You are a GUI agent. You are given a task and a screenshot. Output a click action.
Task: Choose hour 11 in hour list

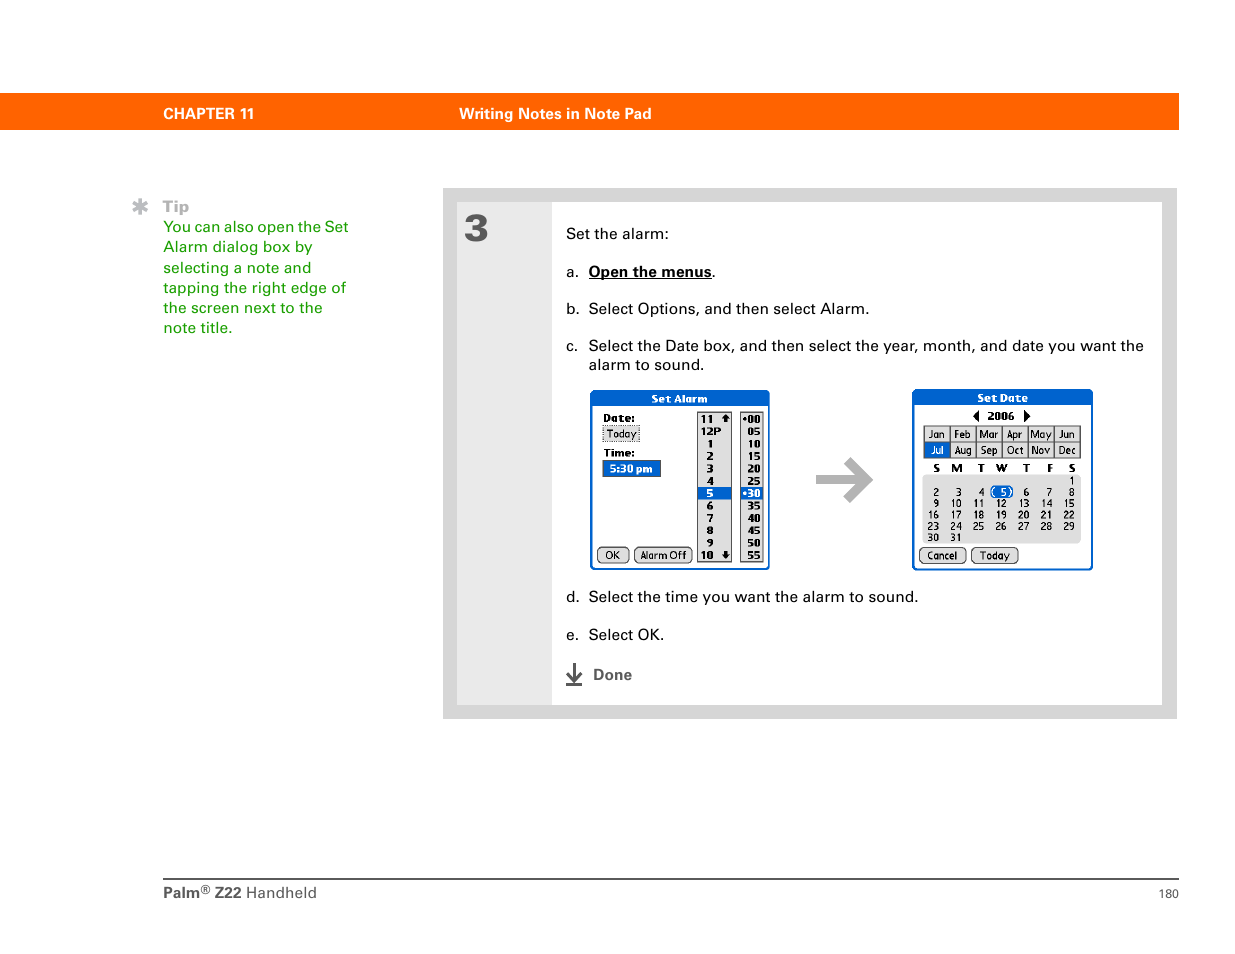(x=707, y=419)
